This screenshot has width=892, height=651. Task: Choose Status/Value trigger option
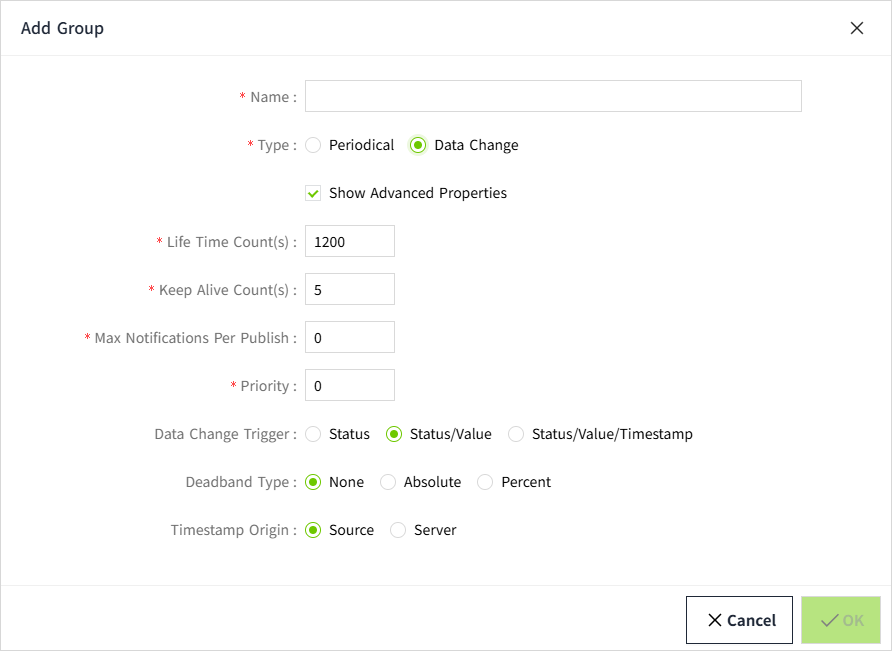click(x=394, y=434)
